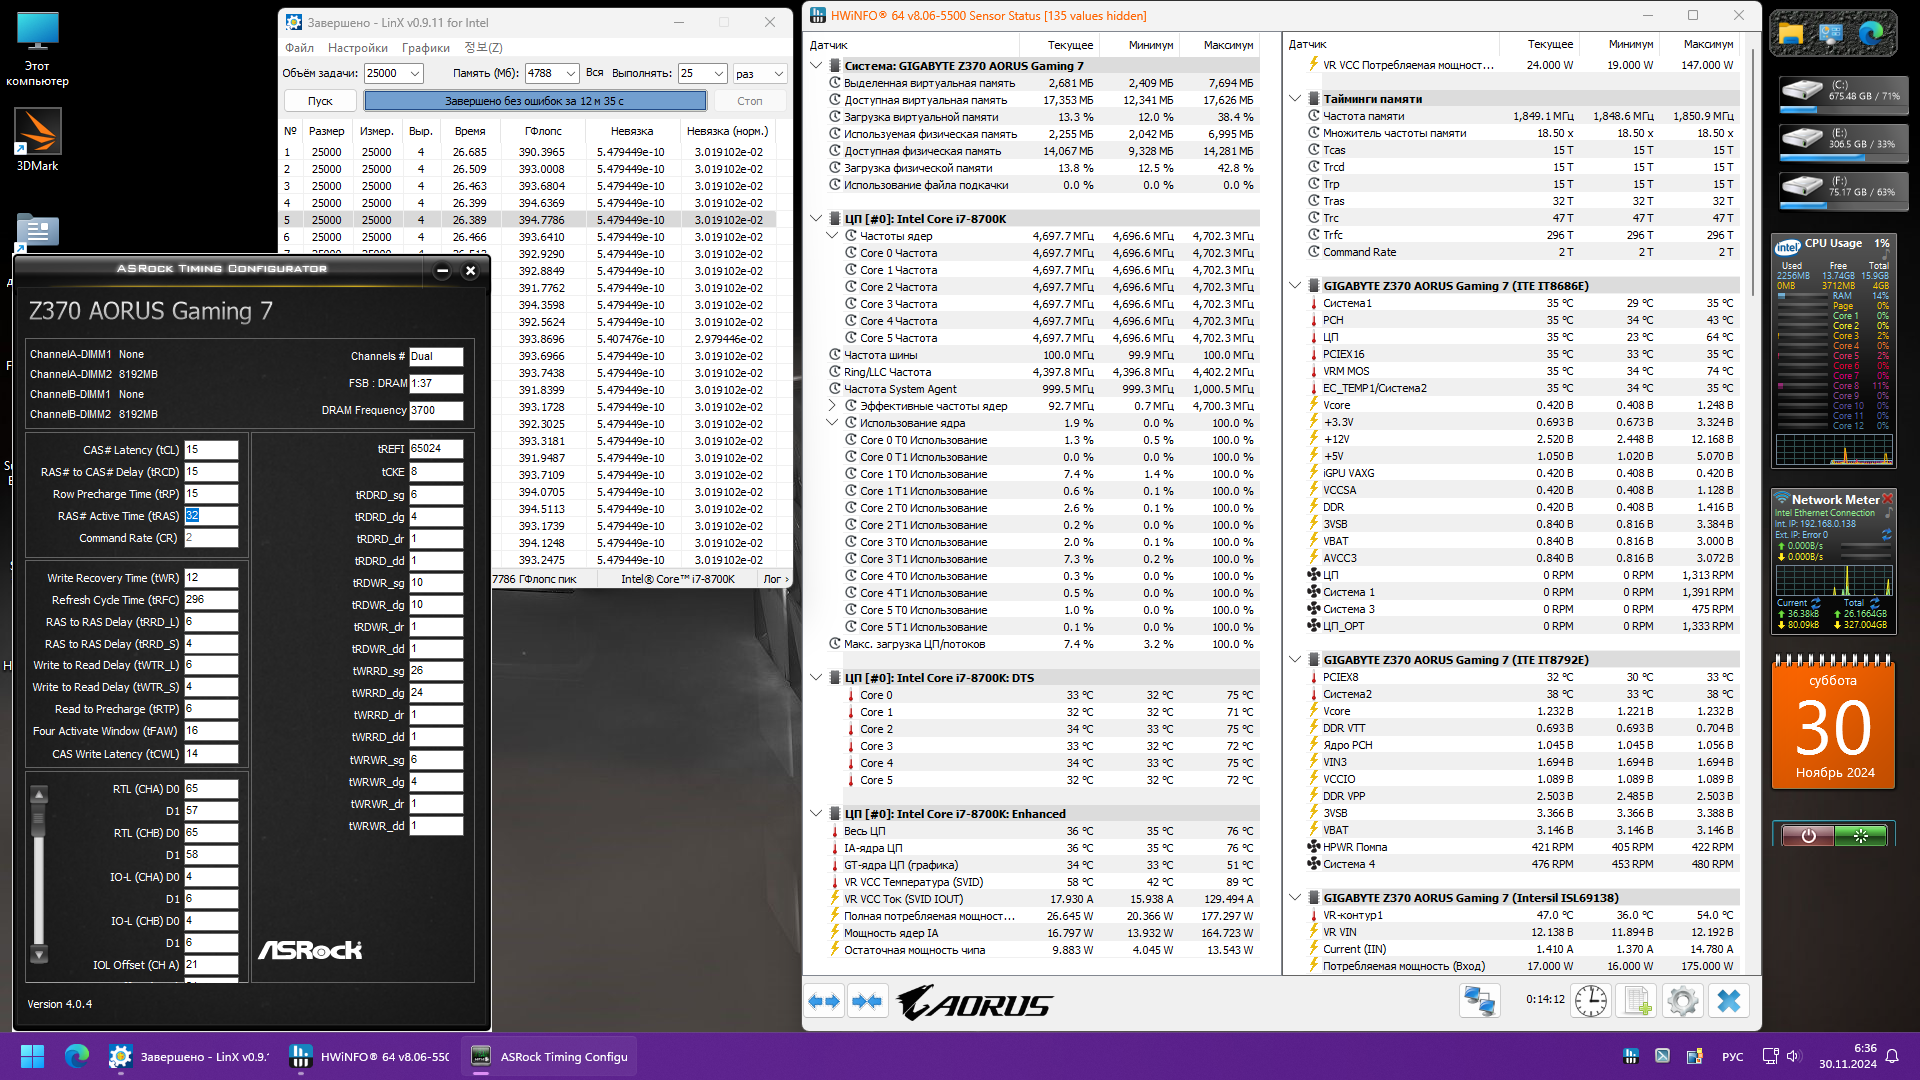Click the log file add icon
The image size is (1920, 1080).
point(1637,1001)
